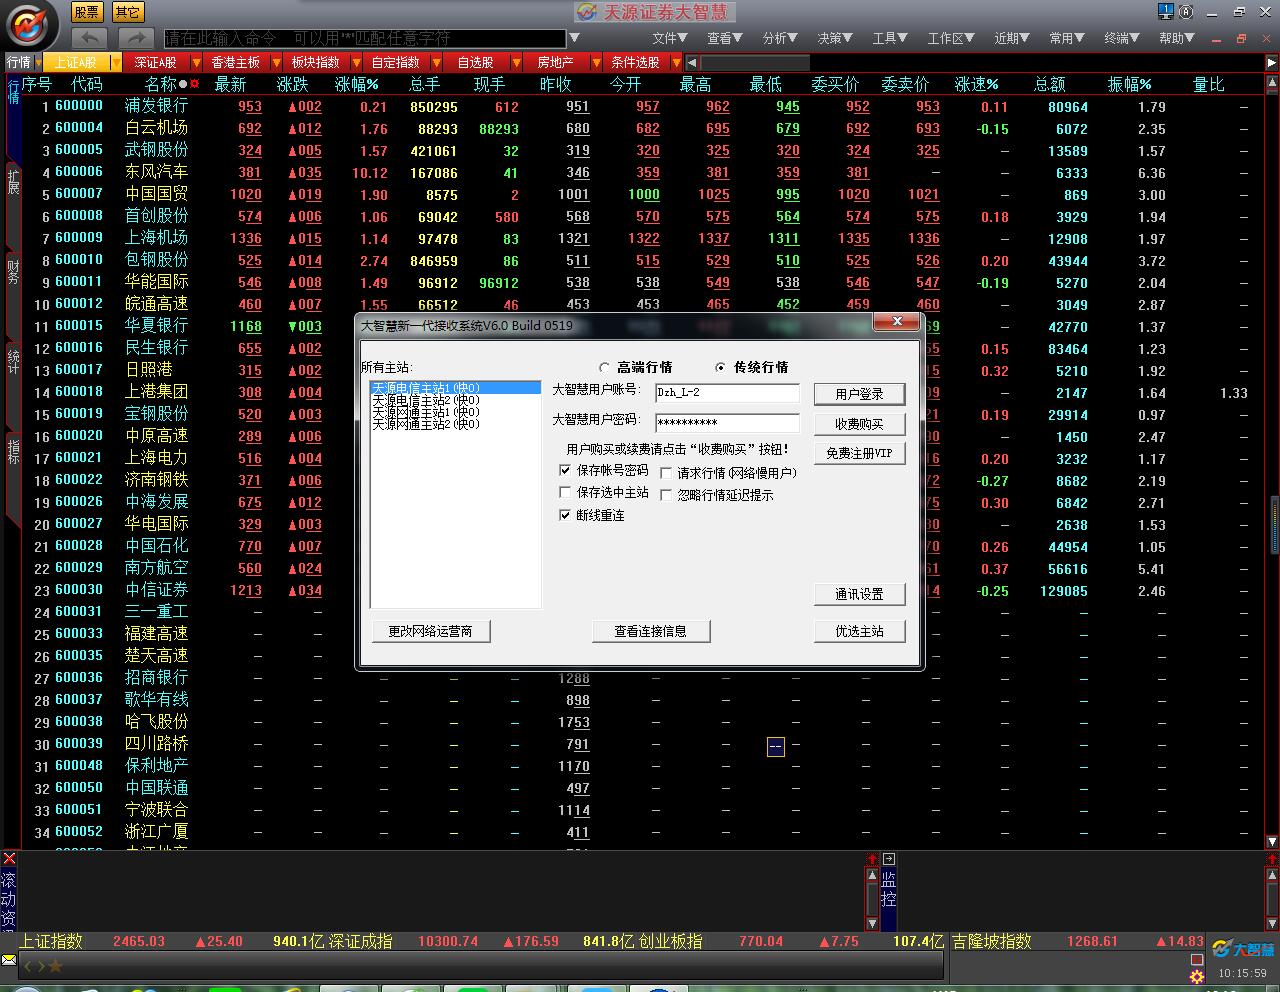
Task: Click the 股票 button at top
Action: (x=87, y=12)
